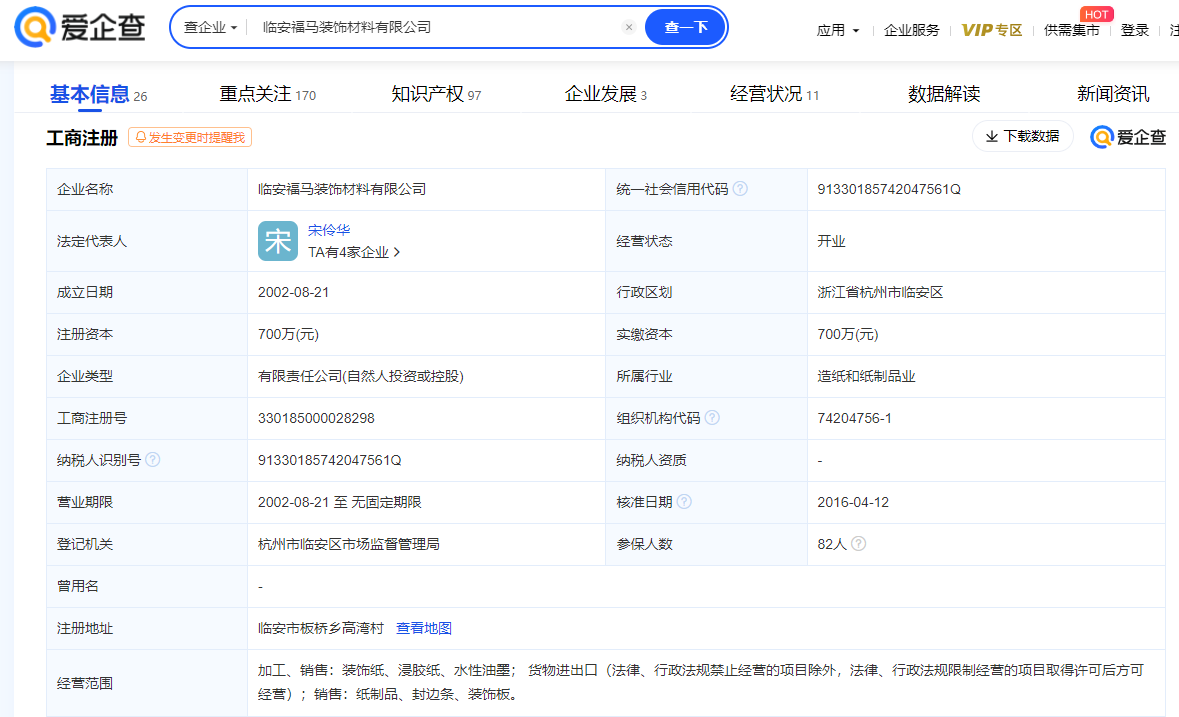Open the 查企业 search type dropdown

click(211, 27)
